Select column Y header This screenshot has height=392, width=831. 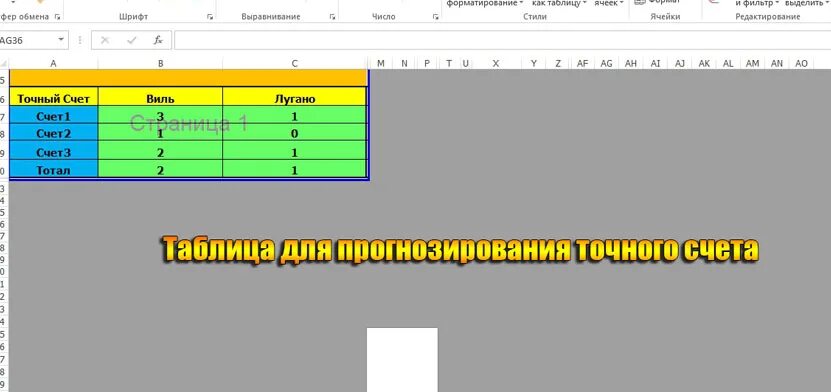[x=534, y=64]
